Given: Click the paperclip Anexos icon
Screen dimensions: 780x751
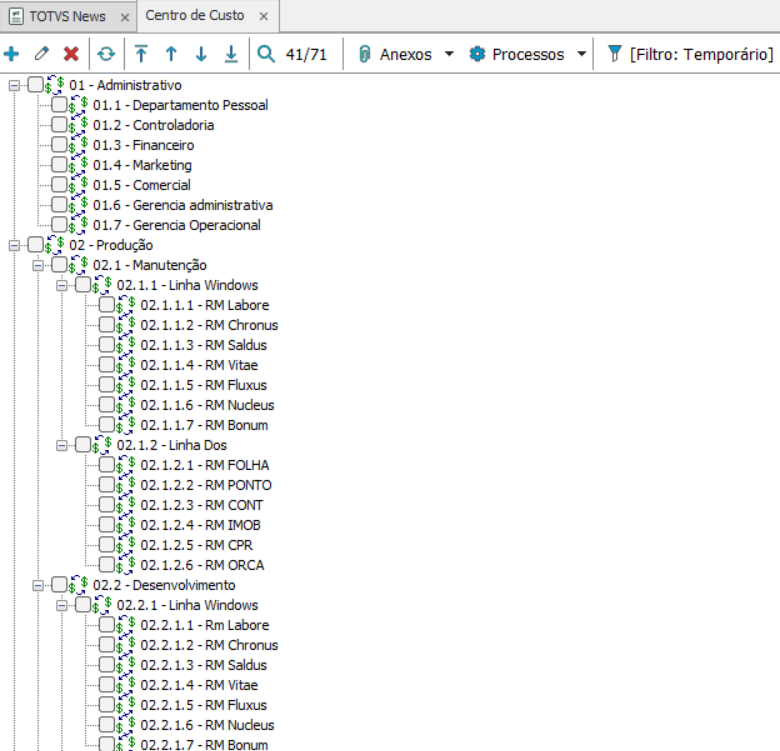Looking at the screenshot, I should (365, 54).
